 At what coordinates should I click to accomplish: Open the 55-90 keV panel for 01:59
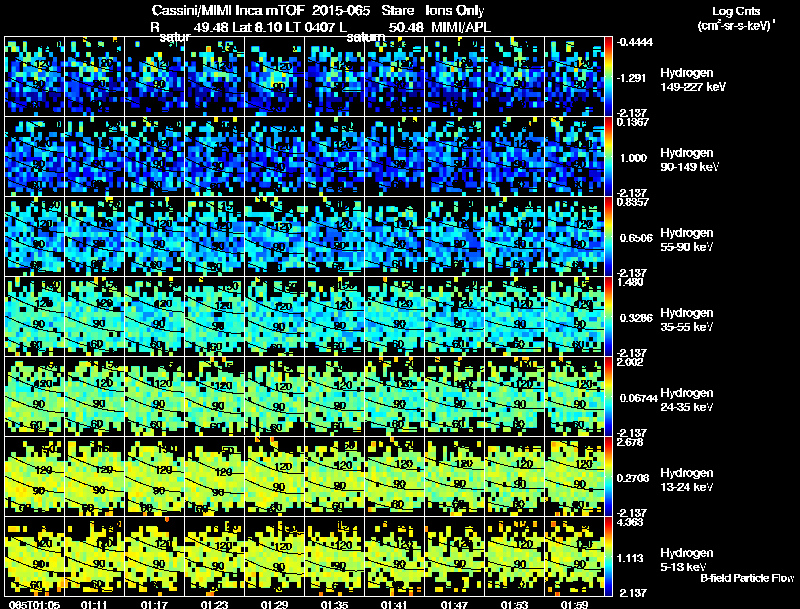pyautogui.click(x=574, y=236)
